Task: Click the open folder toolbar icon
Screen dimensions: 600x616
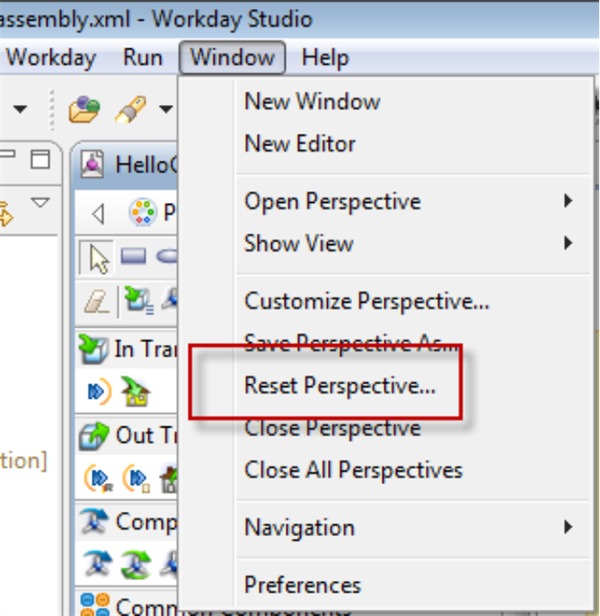Action: 84,109
